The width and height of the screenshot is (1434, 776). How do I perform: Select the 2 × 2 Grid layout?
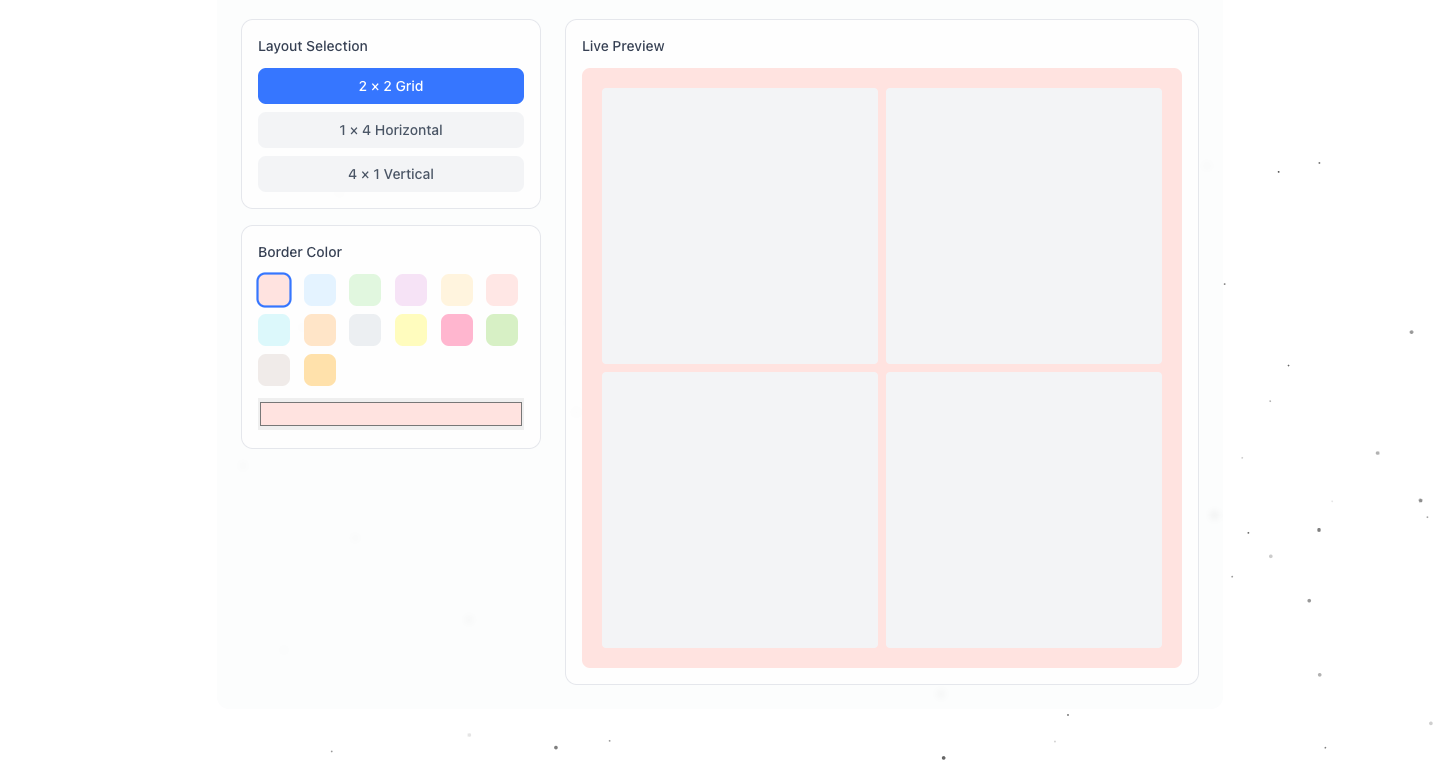coord(391,86)
